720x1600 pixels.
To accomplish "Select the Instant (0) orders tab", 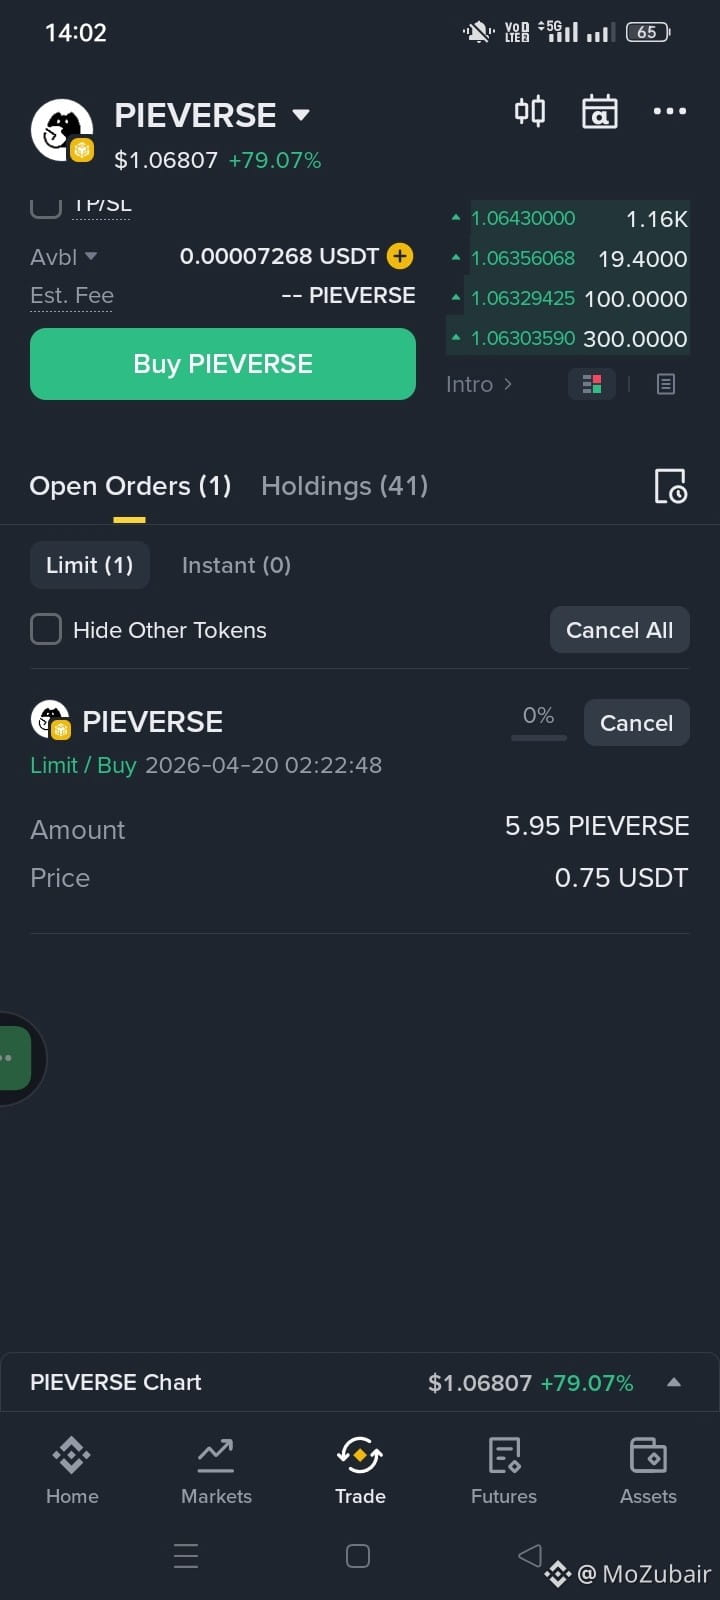I will (x=236, y=565).
